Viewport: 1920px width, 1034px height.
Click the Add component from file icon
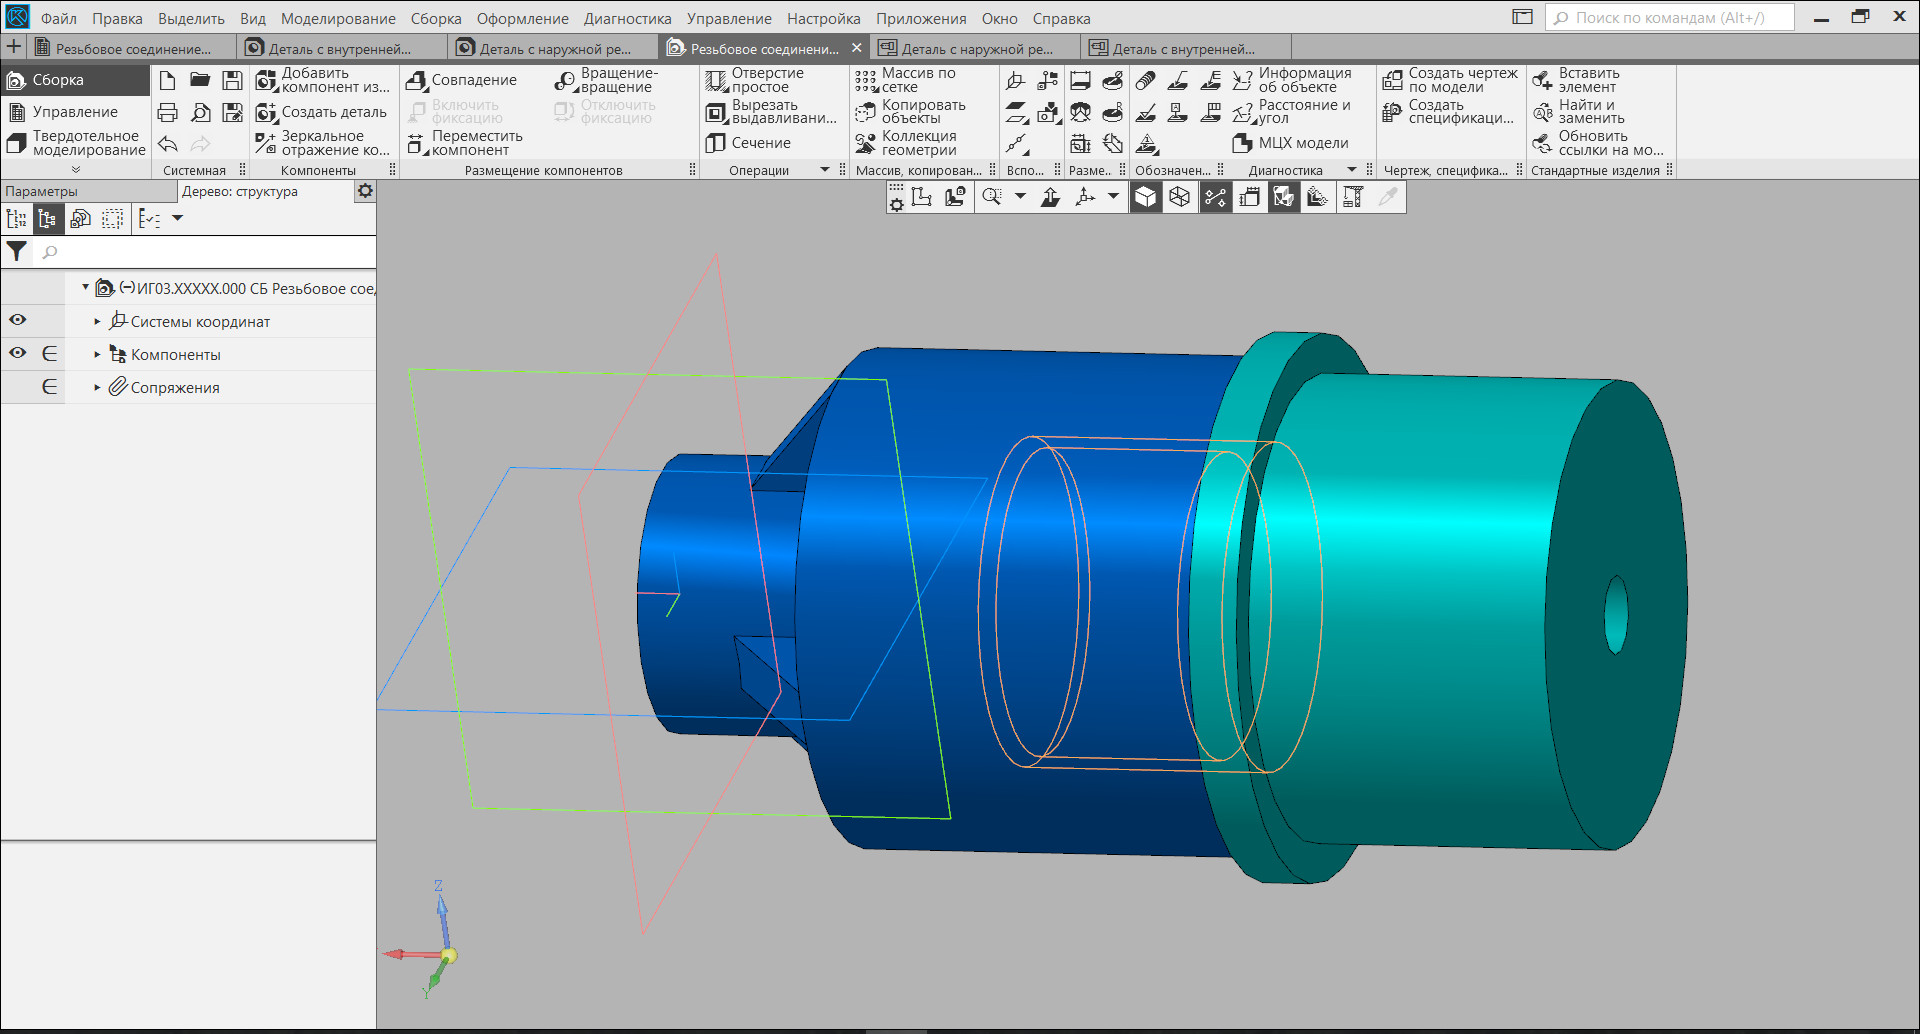coord(265,80)
